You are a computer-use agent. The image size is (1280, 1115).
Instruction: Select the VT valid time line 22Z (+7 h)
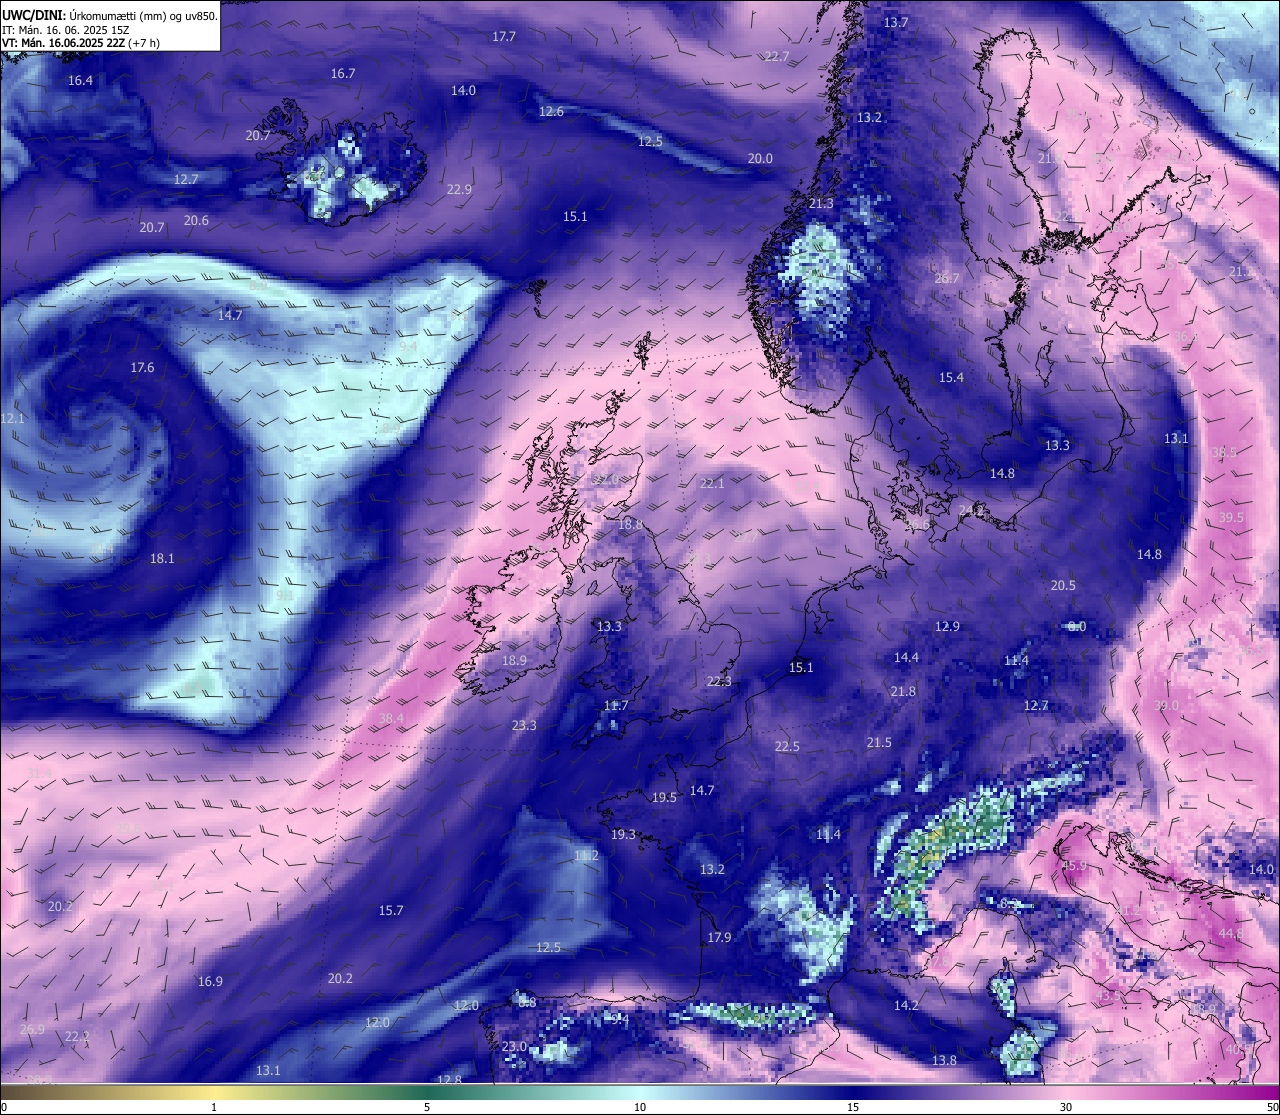pyautogui.click(x=81, y=43)
